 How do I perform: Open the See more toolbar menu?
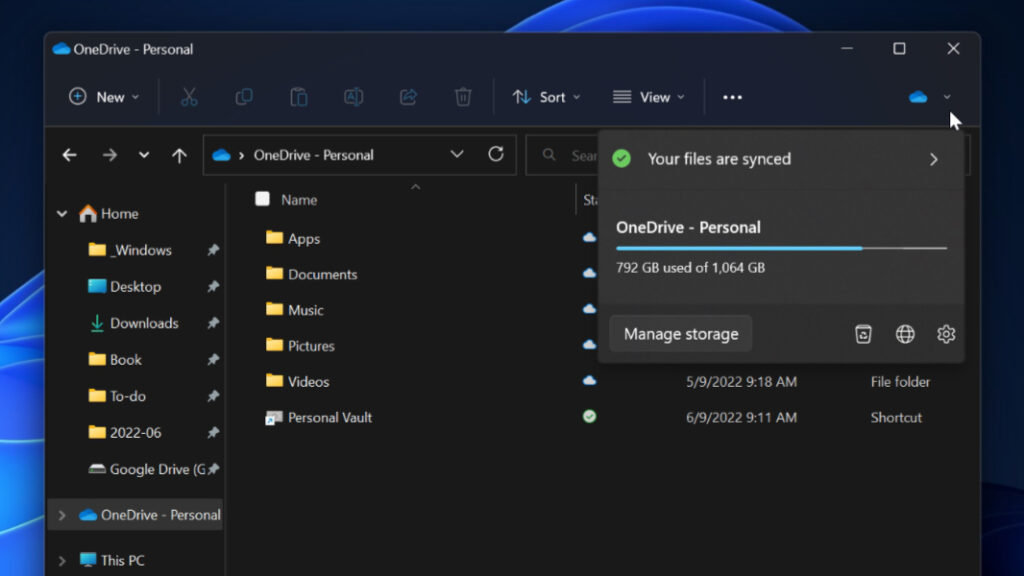pyautogui.click(x=732, y=96)
